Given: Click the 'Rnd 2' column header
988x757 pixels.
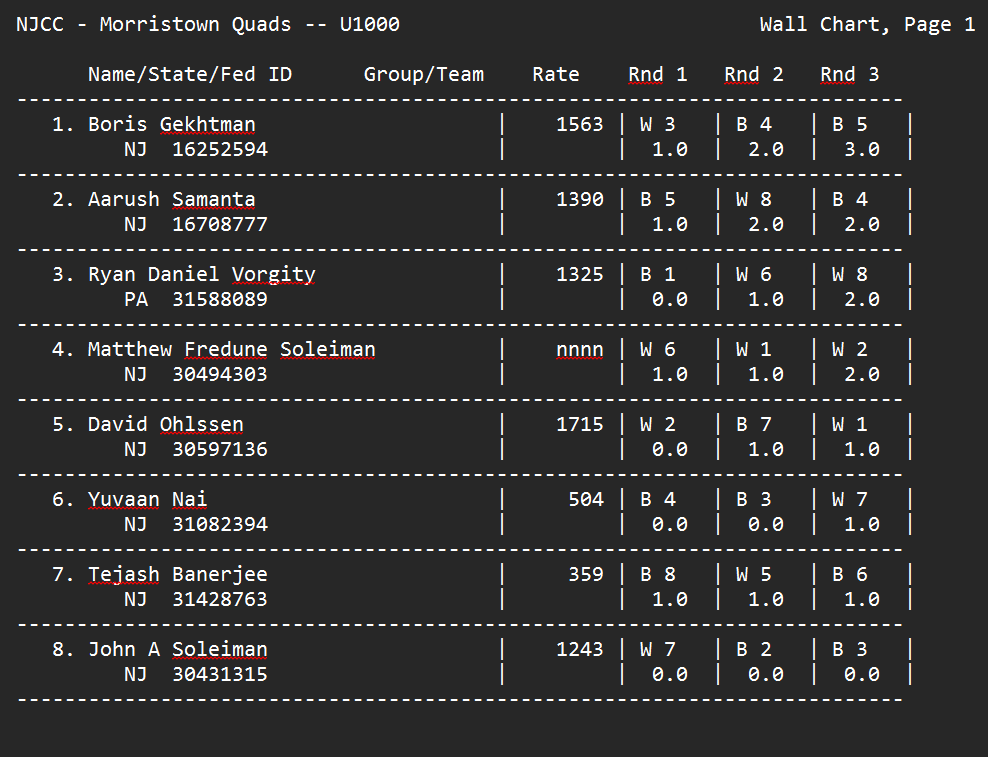Looking at the screenshot, I should [753, 74].
